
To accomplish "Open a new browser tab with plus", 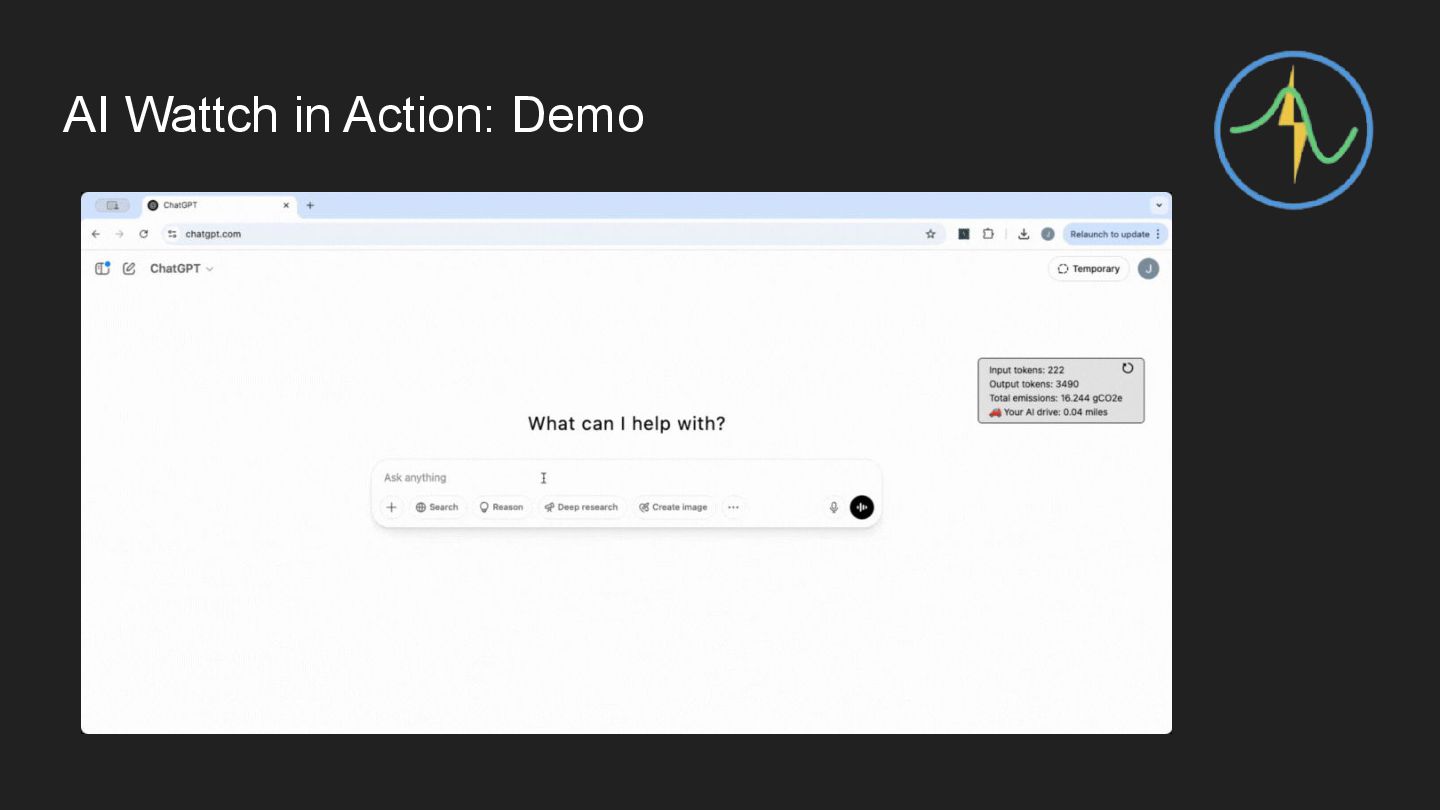I will click(310, 205).
